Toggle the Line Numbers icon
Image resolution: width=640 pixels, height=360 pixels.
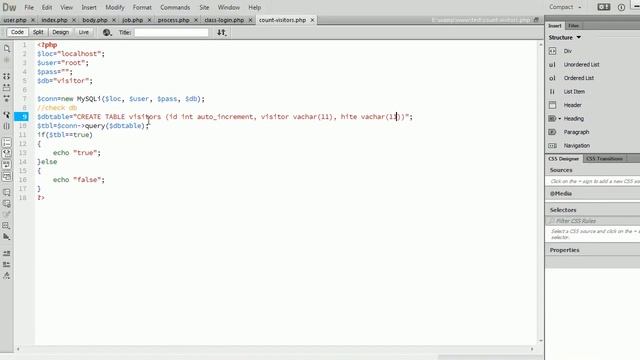click(x=7, y=142)
